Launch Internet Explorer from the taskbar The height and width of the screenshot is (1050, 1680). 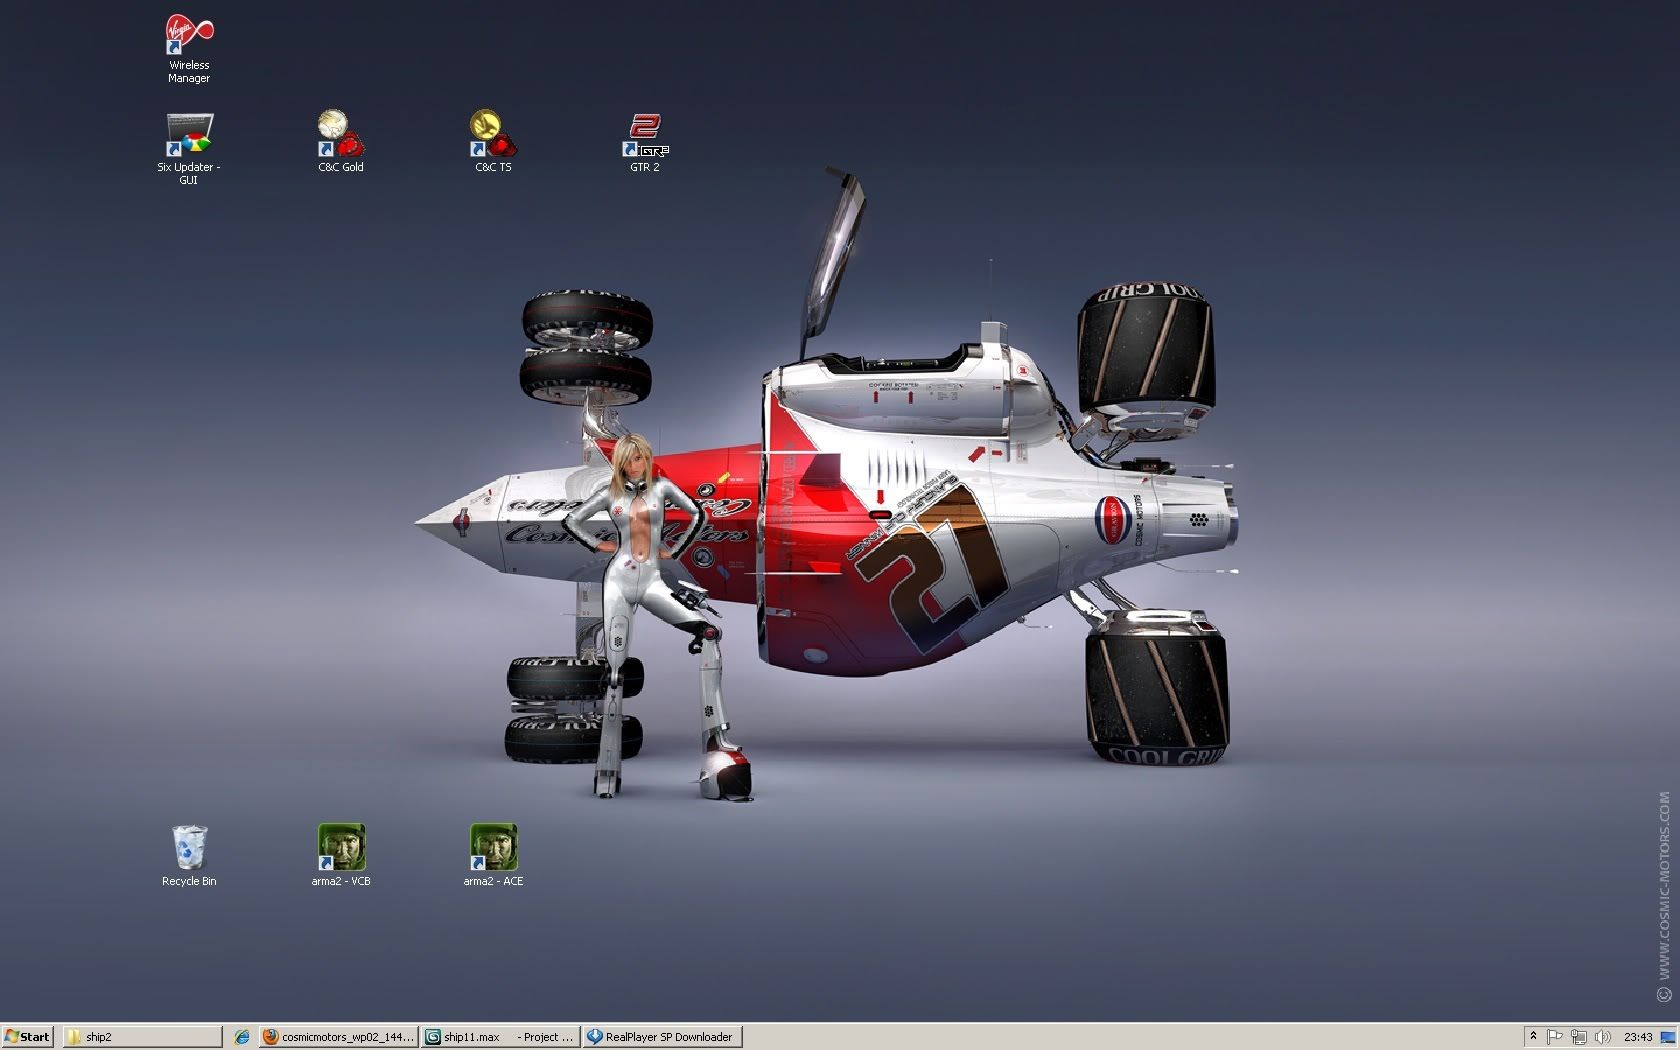[x=240, y=1037]
